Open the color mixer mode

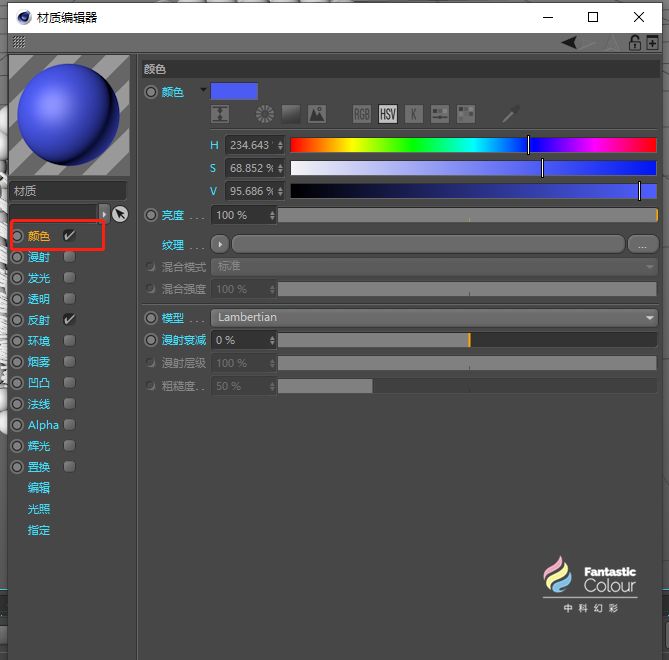click(440, 114)
